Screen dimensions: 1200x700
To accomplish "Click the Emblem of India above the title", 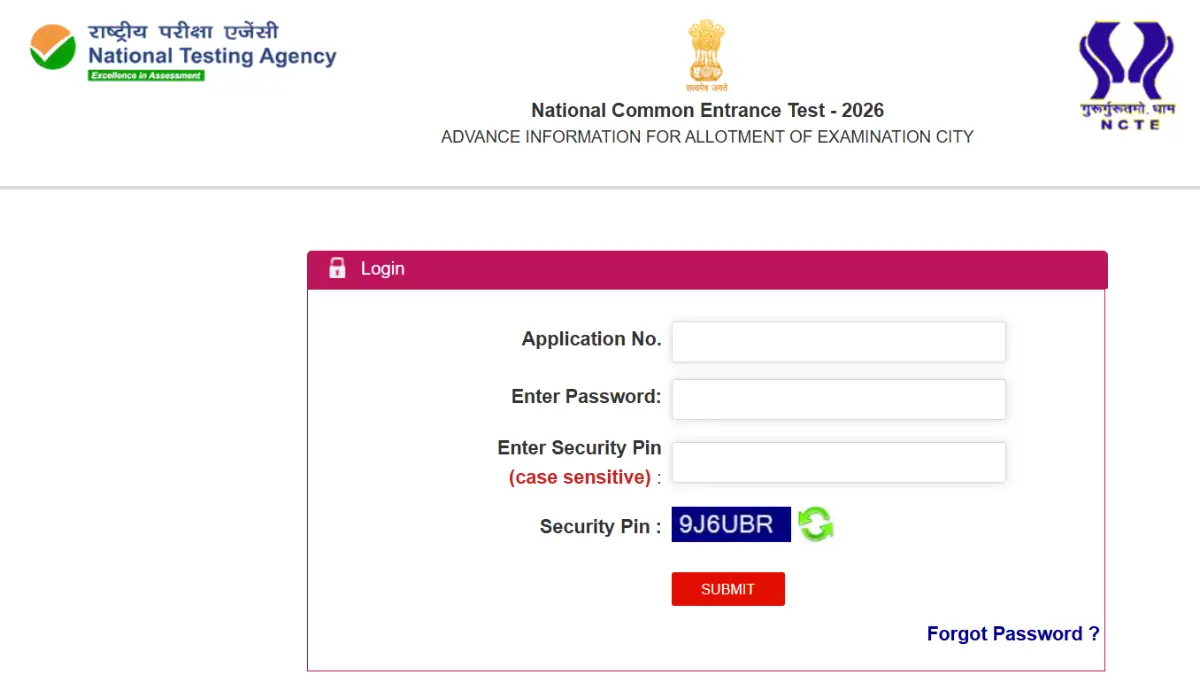I will [706, 50].
